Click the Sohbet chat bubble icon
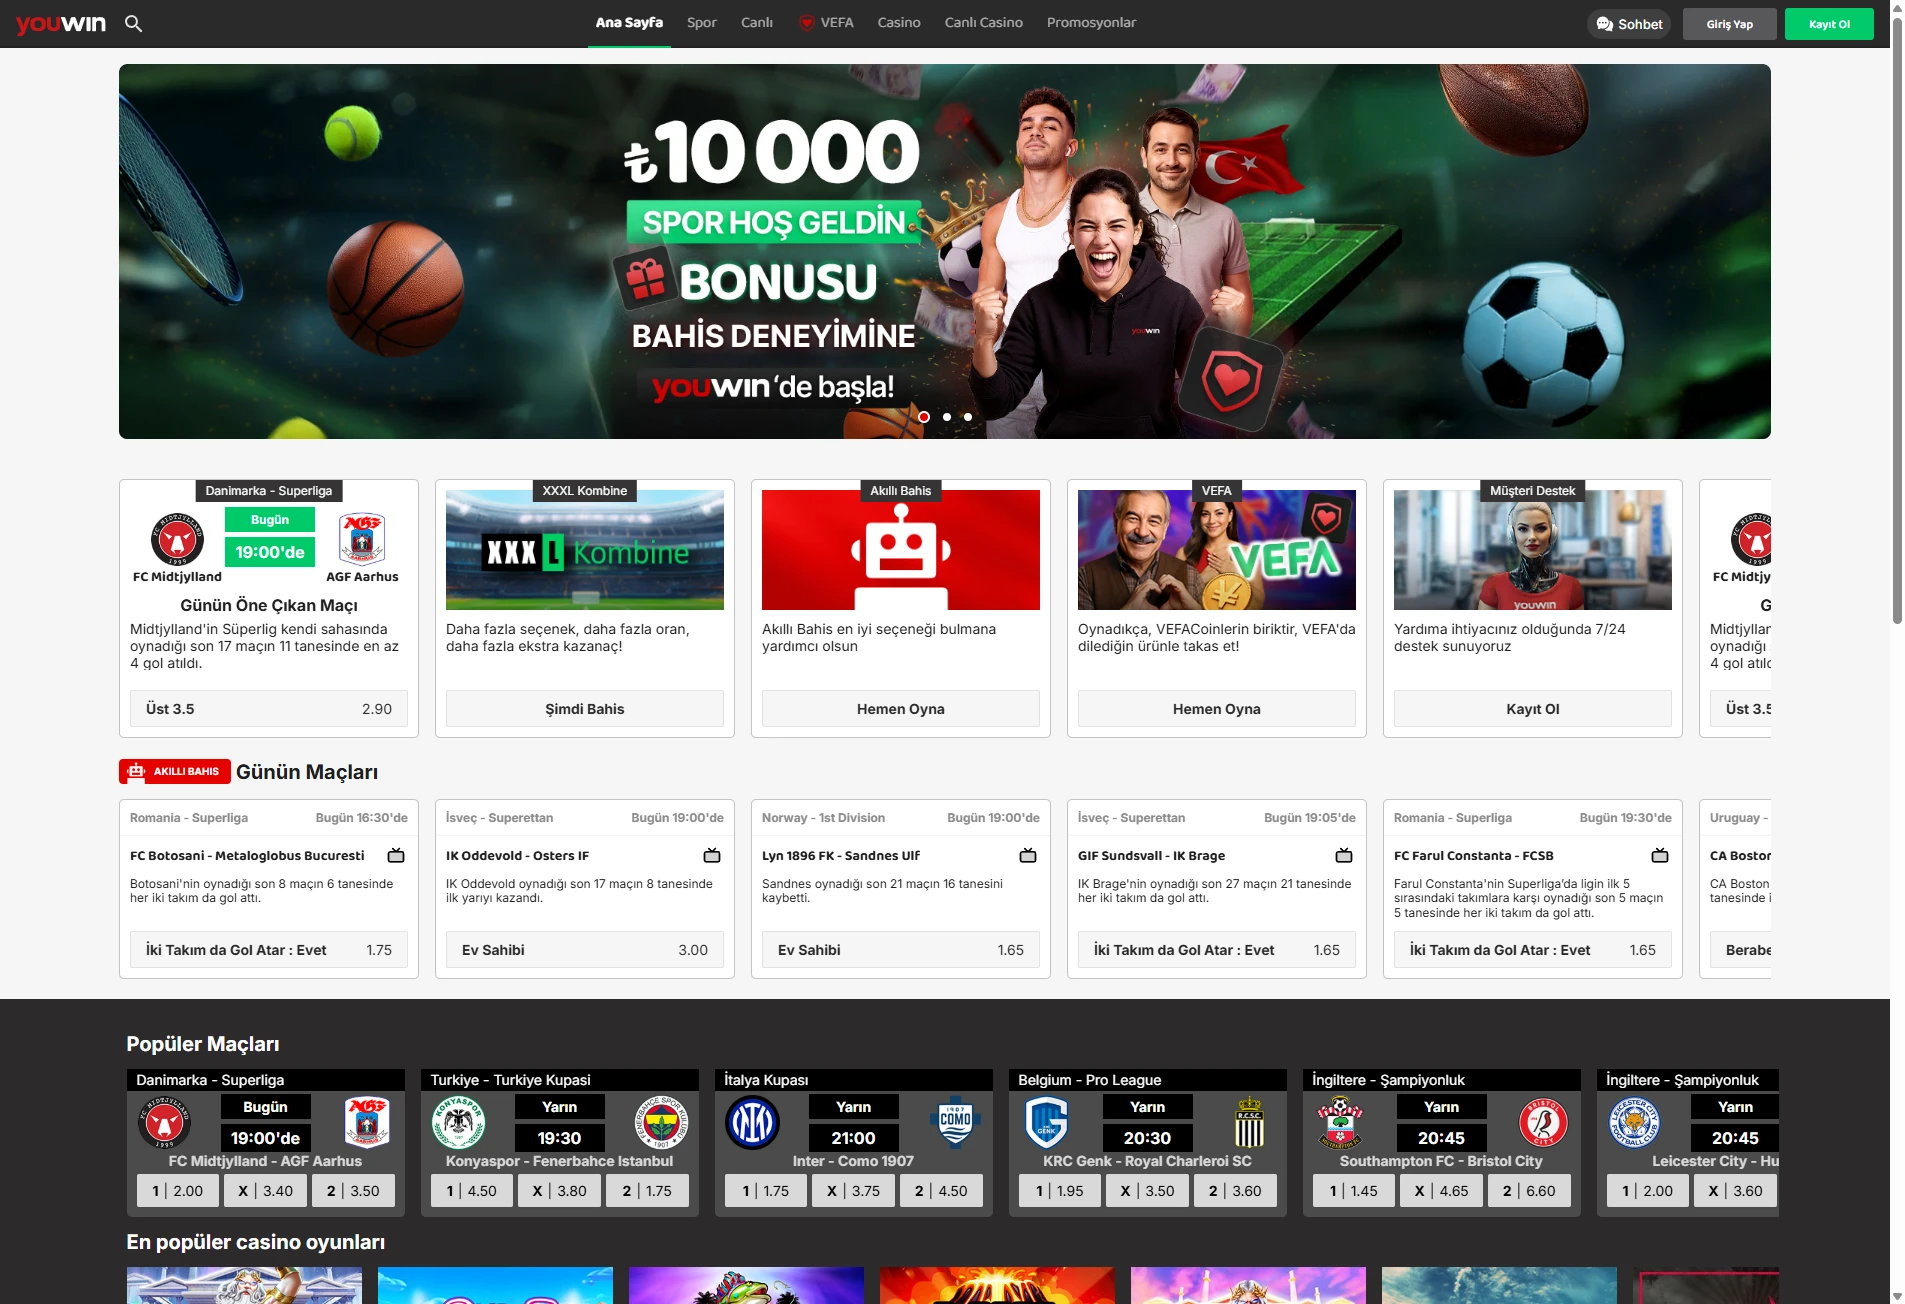The height and width of the screenshot is (1304, 1905). coord(1604,24)
